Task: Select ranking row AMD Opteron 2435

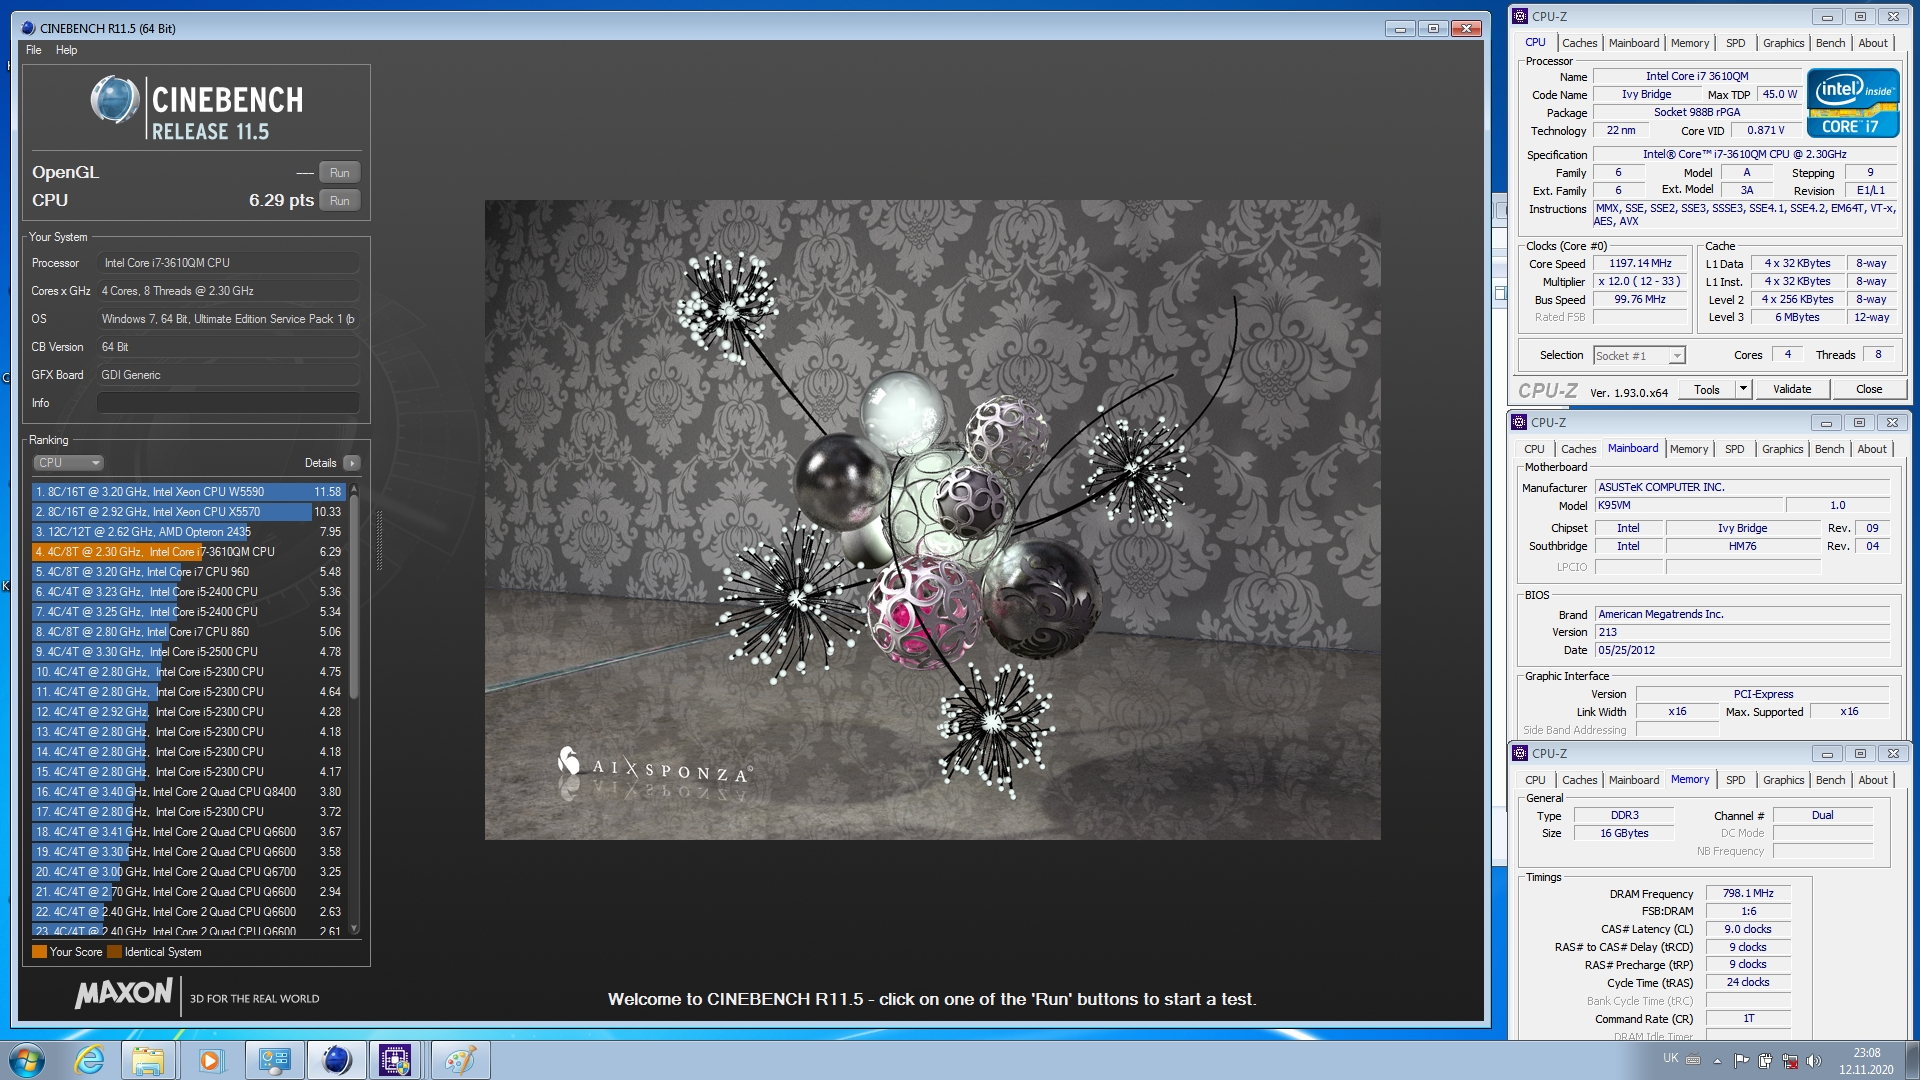Action: coord(188,532)
